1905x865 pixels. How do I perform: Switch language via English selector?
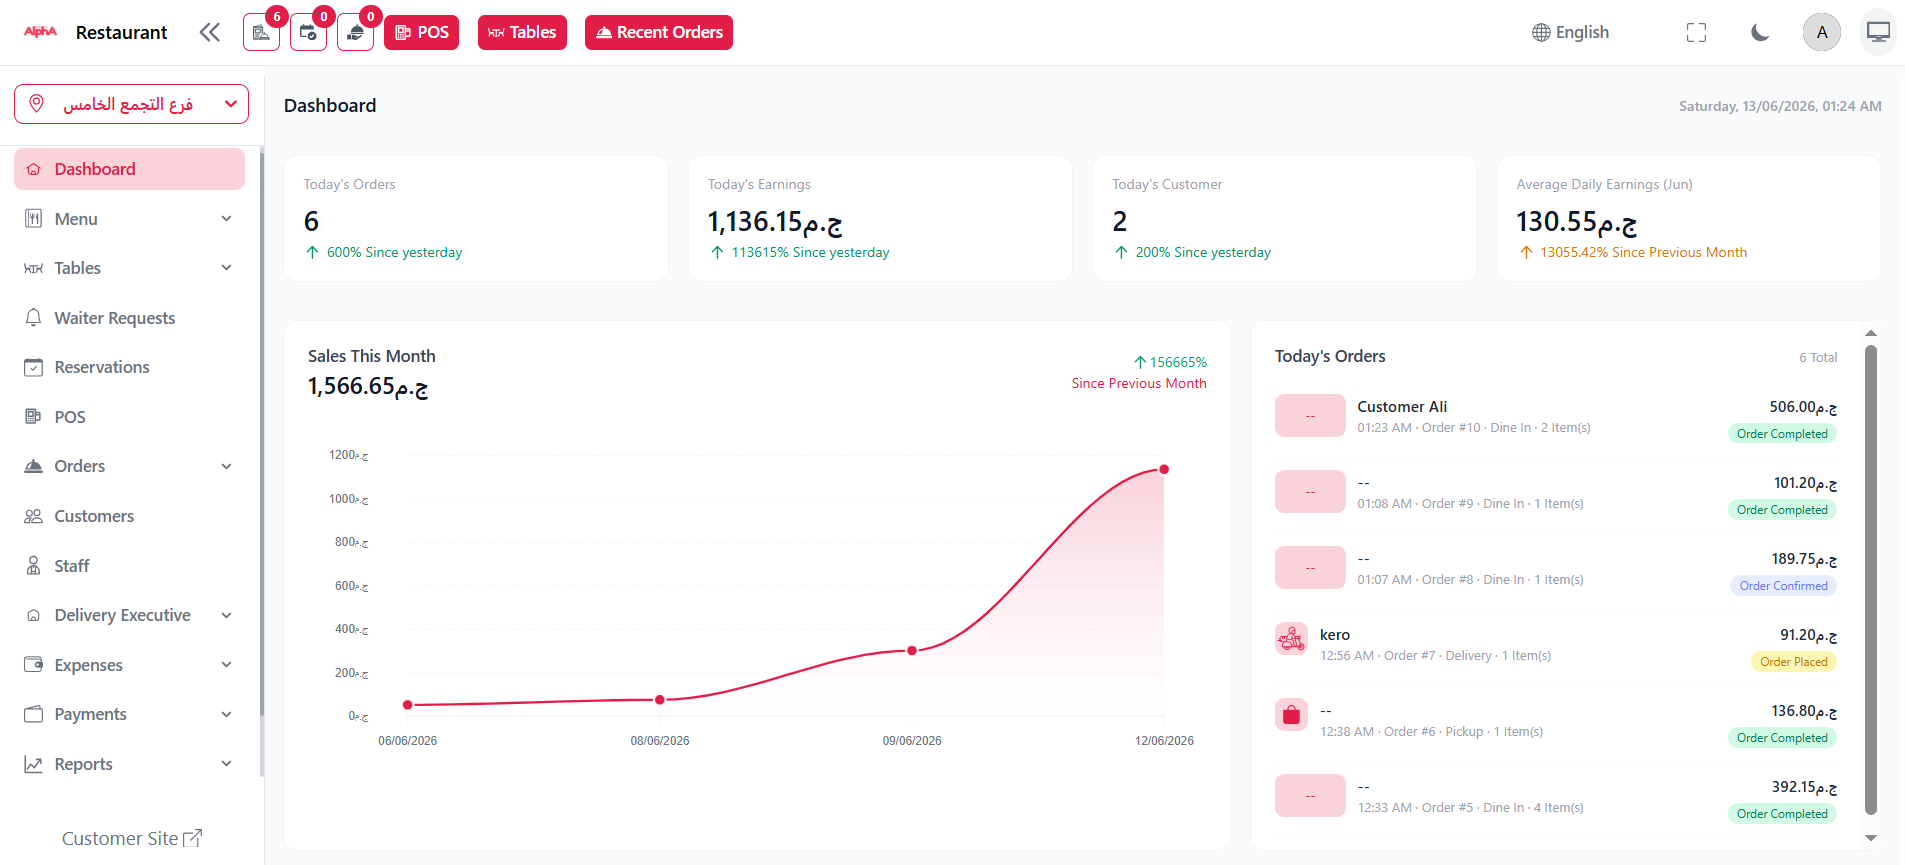coord(1570,32)
